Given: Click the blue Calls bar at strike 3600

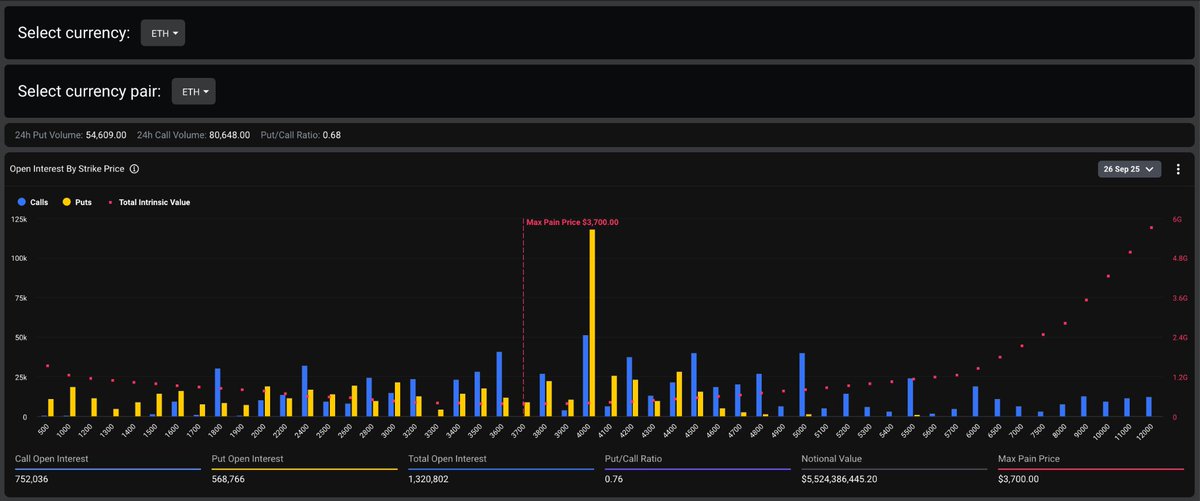Looking at the screenshot, I should point(499,384).
